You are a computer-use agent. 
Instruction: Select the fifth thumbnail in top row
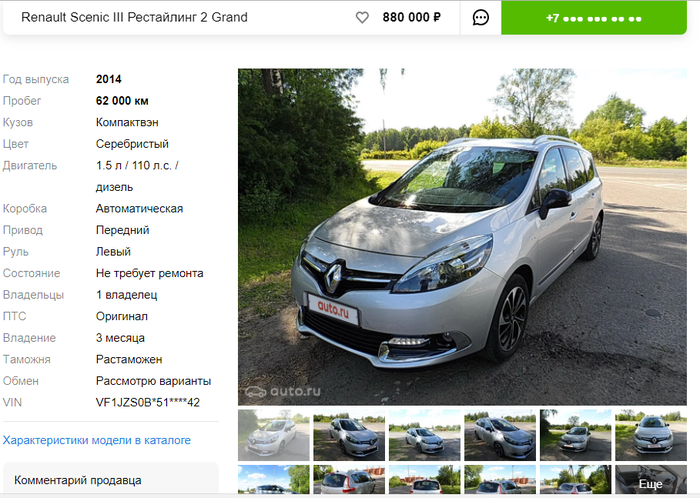click(575, 435)
